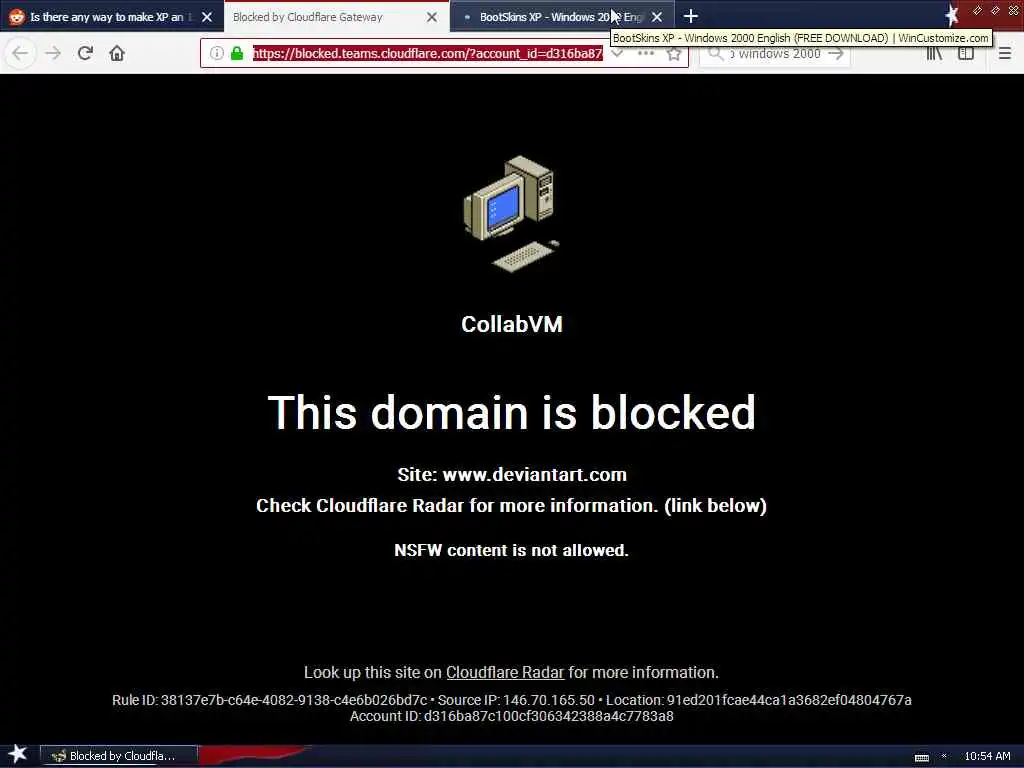Bookmark this page with the star icon

pyautogui.click(x=673, y=54)
